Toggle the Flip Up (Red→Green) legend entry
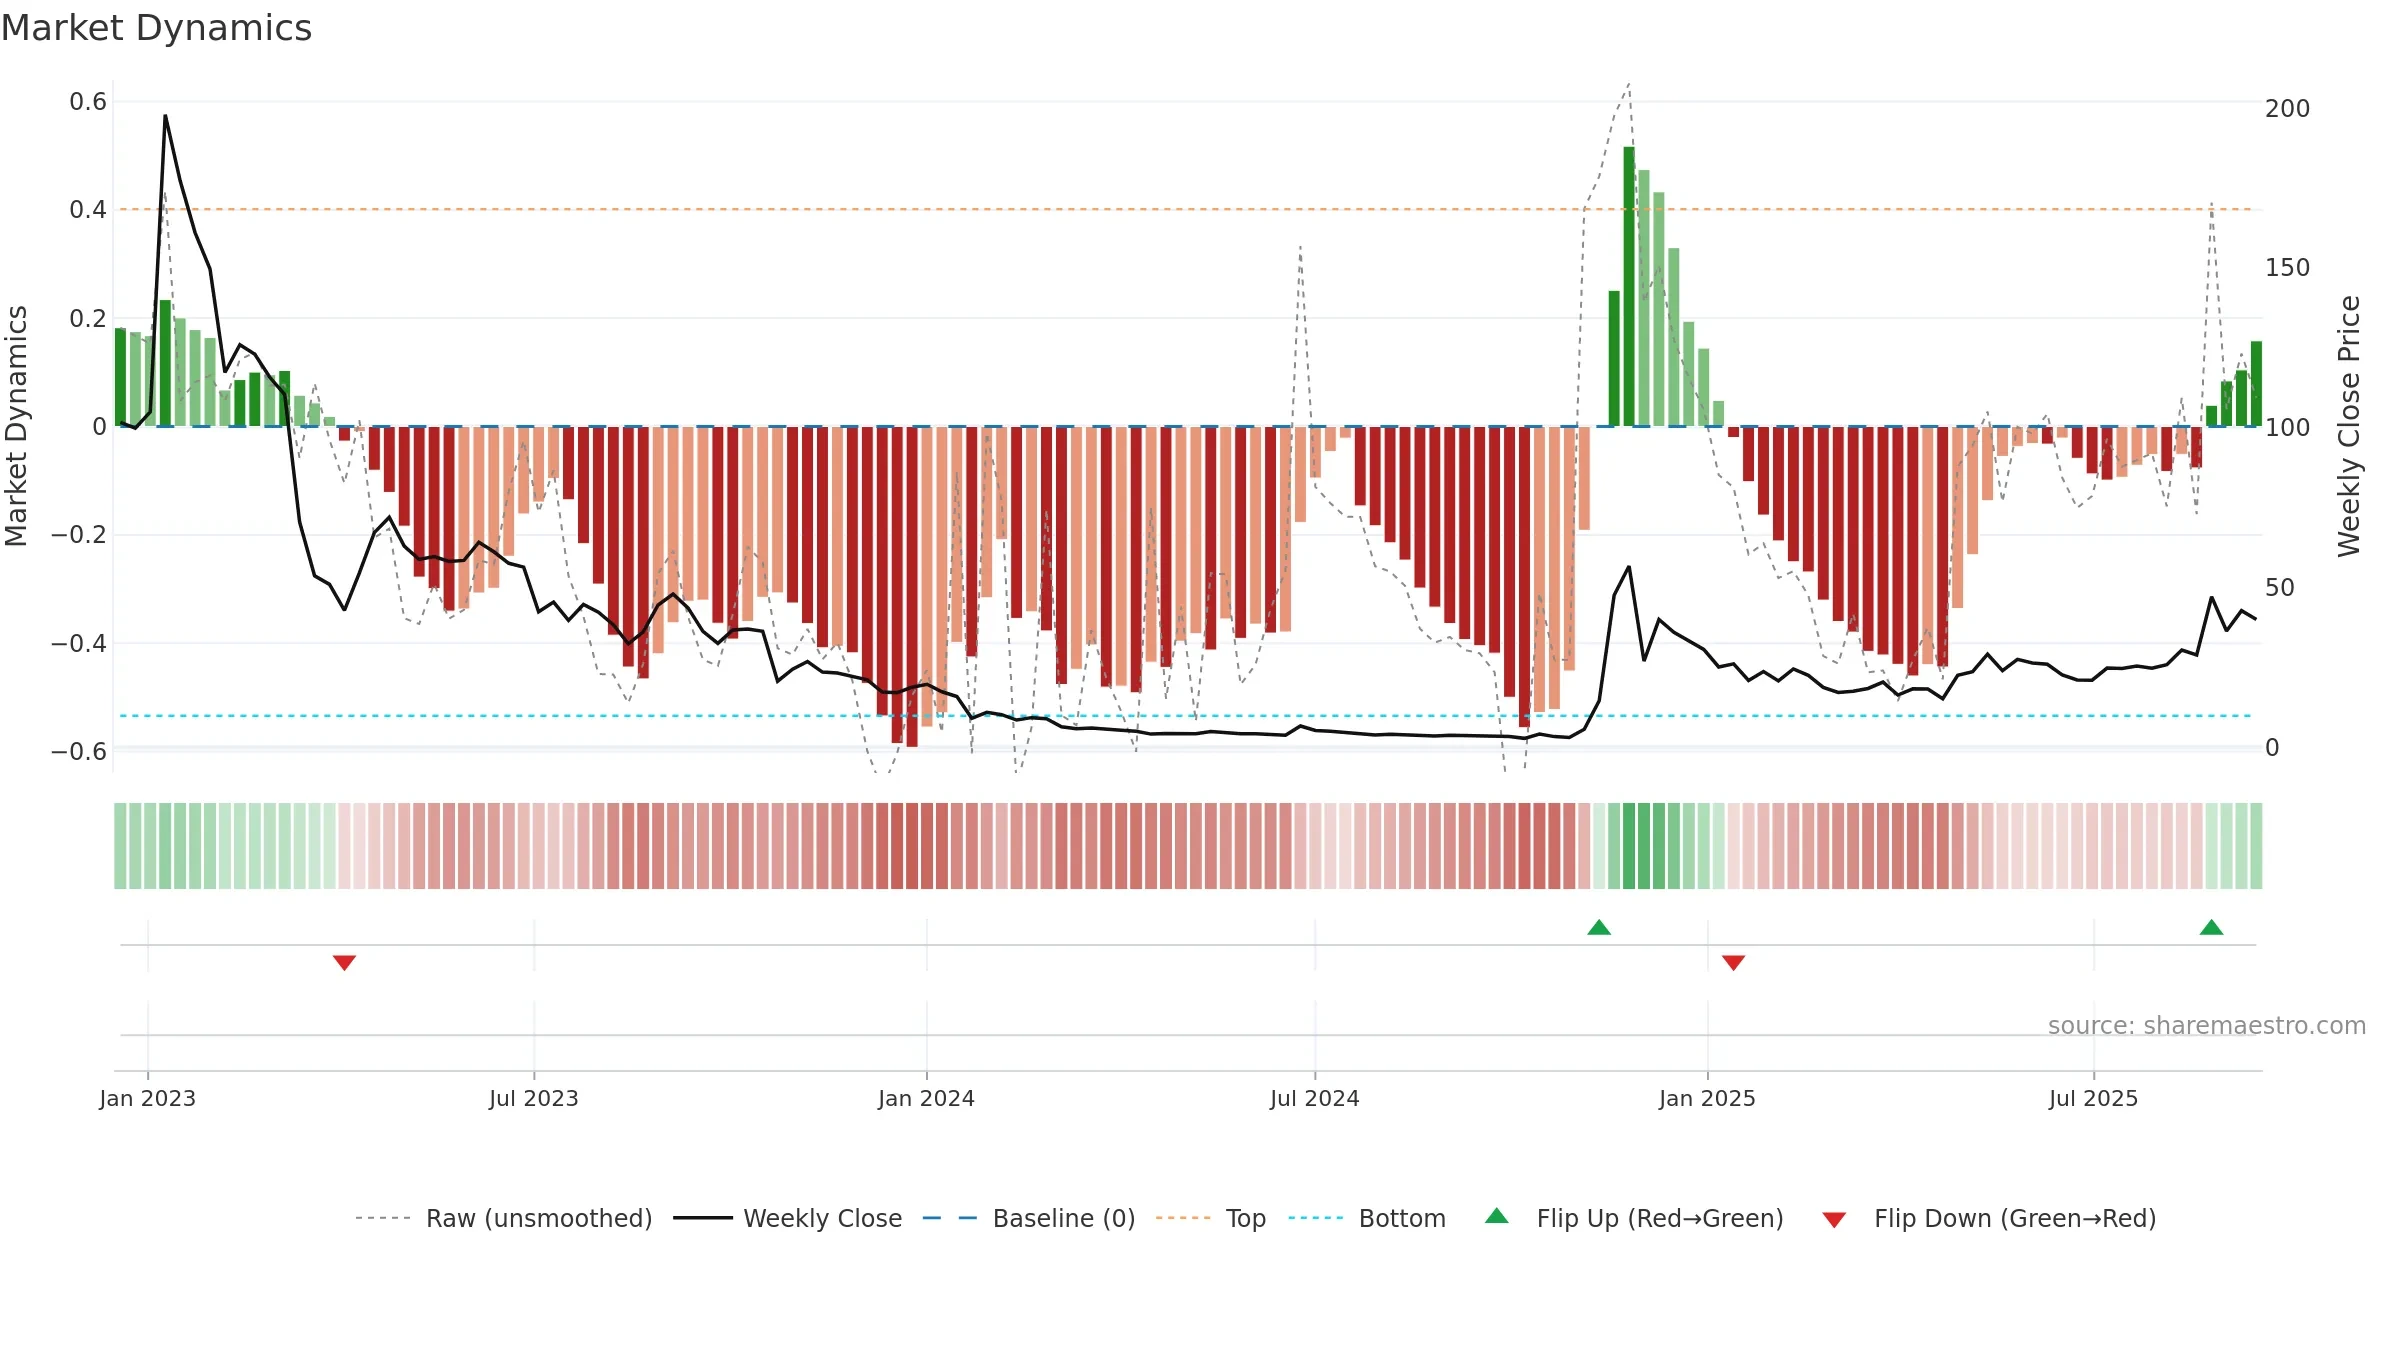The height and width of the screenshot is (1350, 2400). point(1634,1218)
